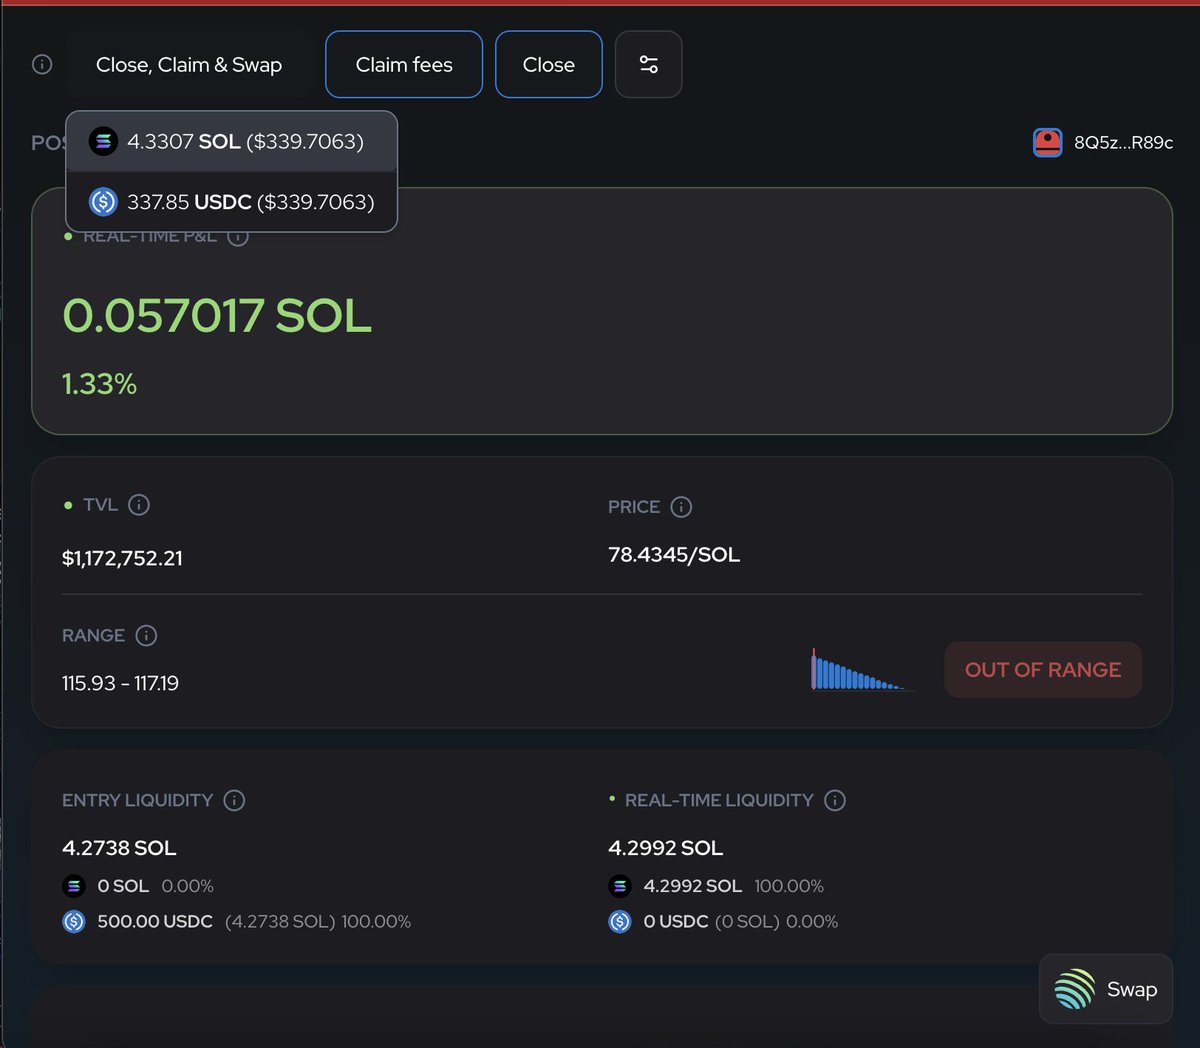
Task: Click the USDC icon beside 500.00 USDC
Action: [x=74, y=922]
